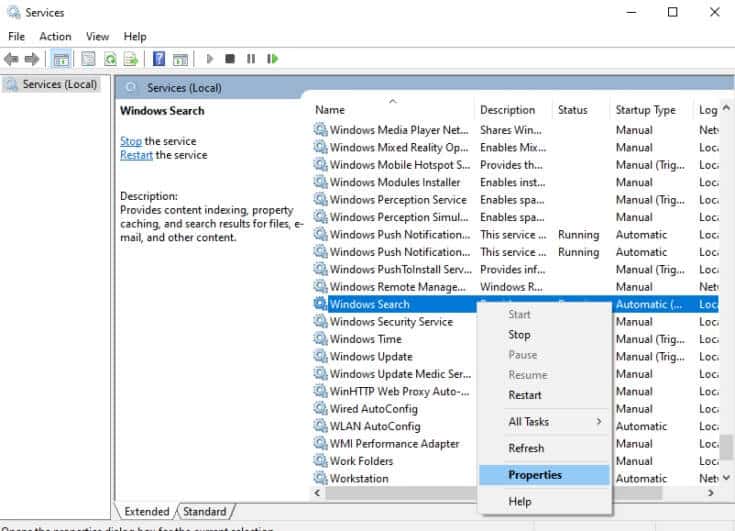This screenshot has height=531, width=735.
Task: Open the File menu
Action: pos(16,37)
